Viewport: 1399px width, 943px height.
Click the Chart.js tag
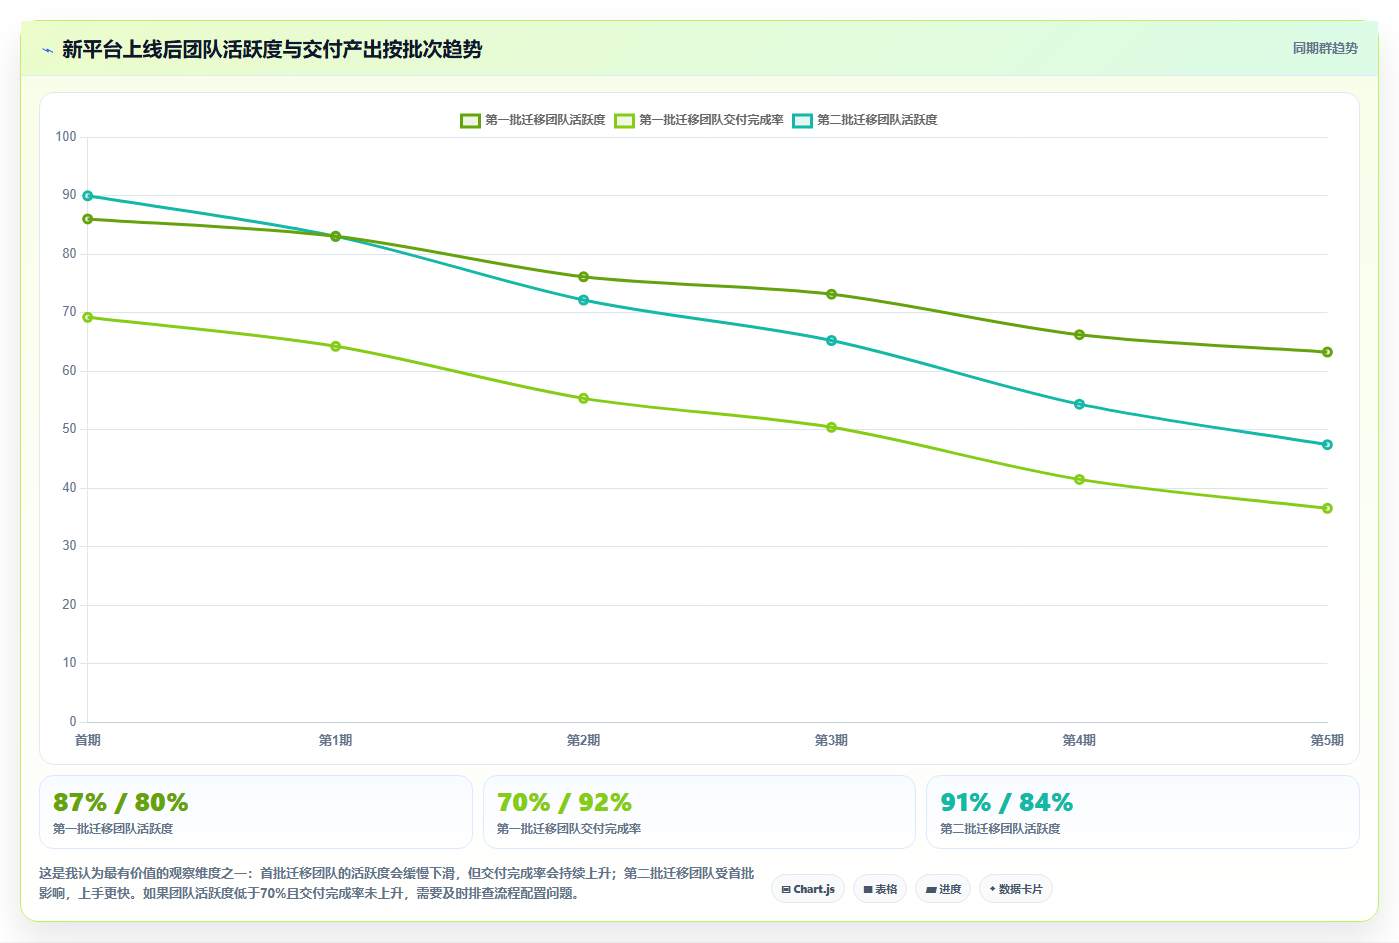point(808,889)
